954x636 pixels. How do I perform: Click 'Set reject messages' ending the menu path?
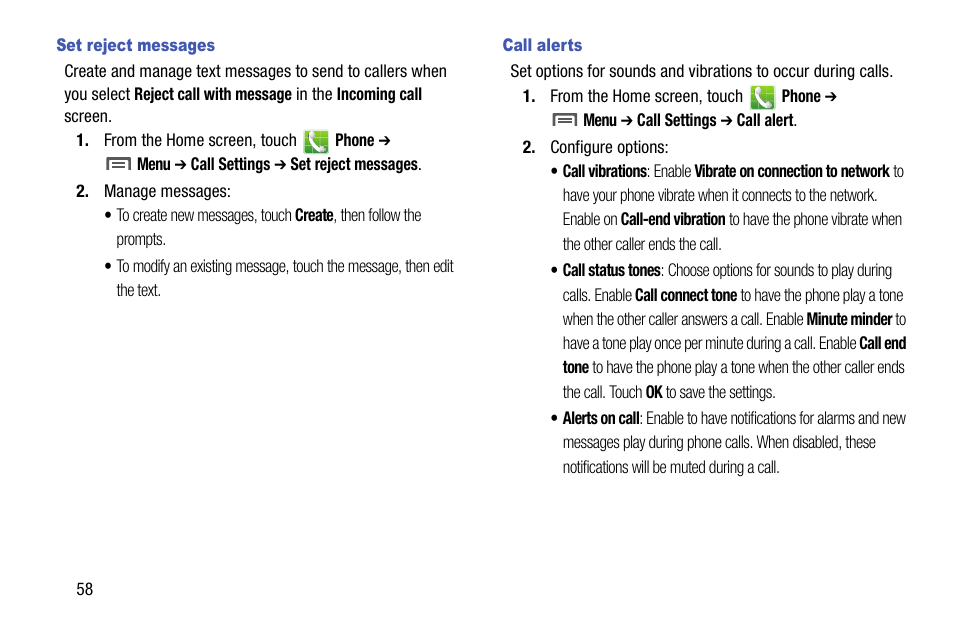(x=354, y=164)
